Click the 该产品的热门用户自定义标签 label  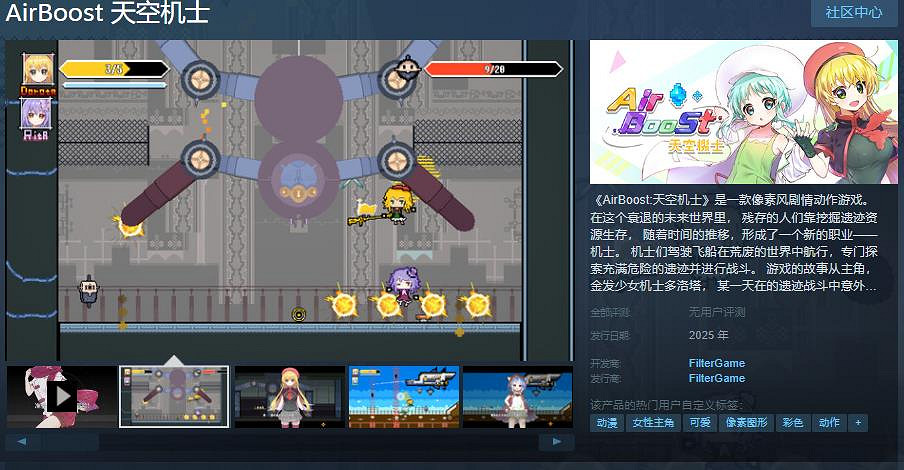(x=666, y=405)
